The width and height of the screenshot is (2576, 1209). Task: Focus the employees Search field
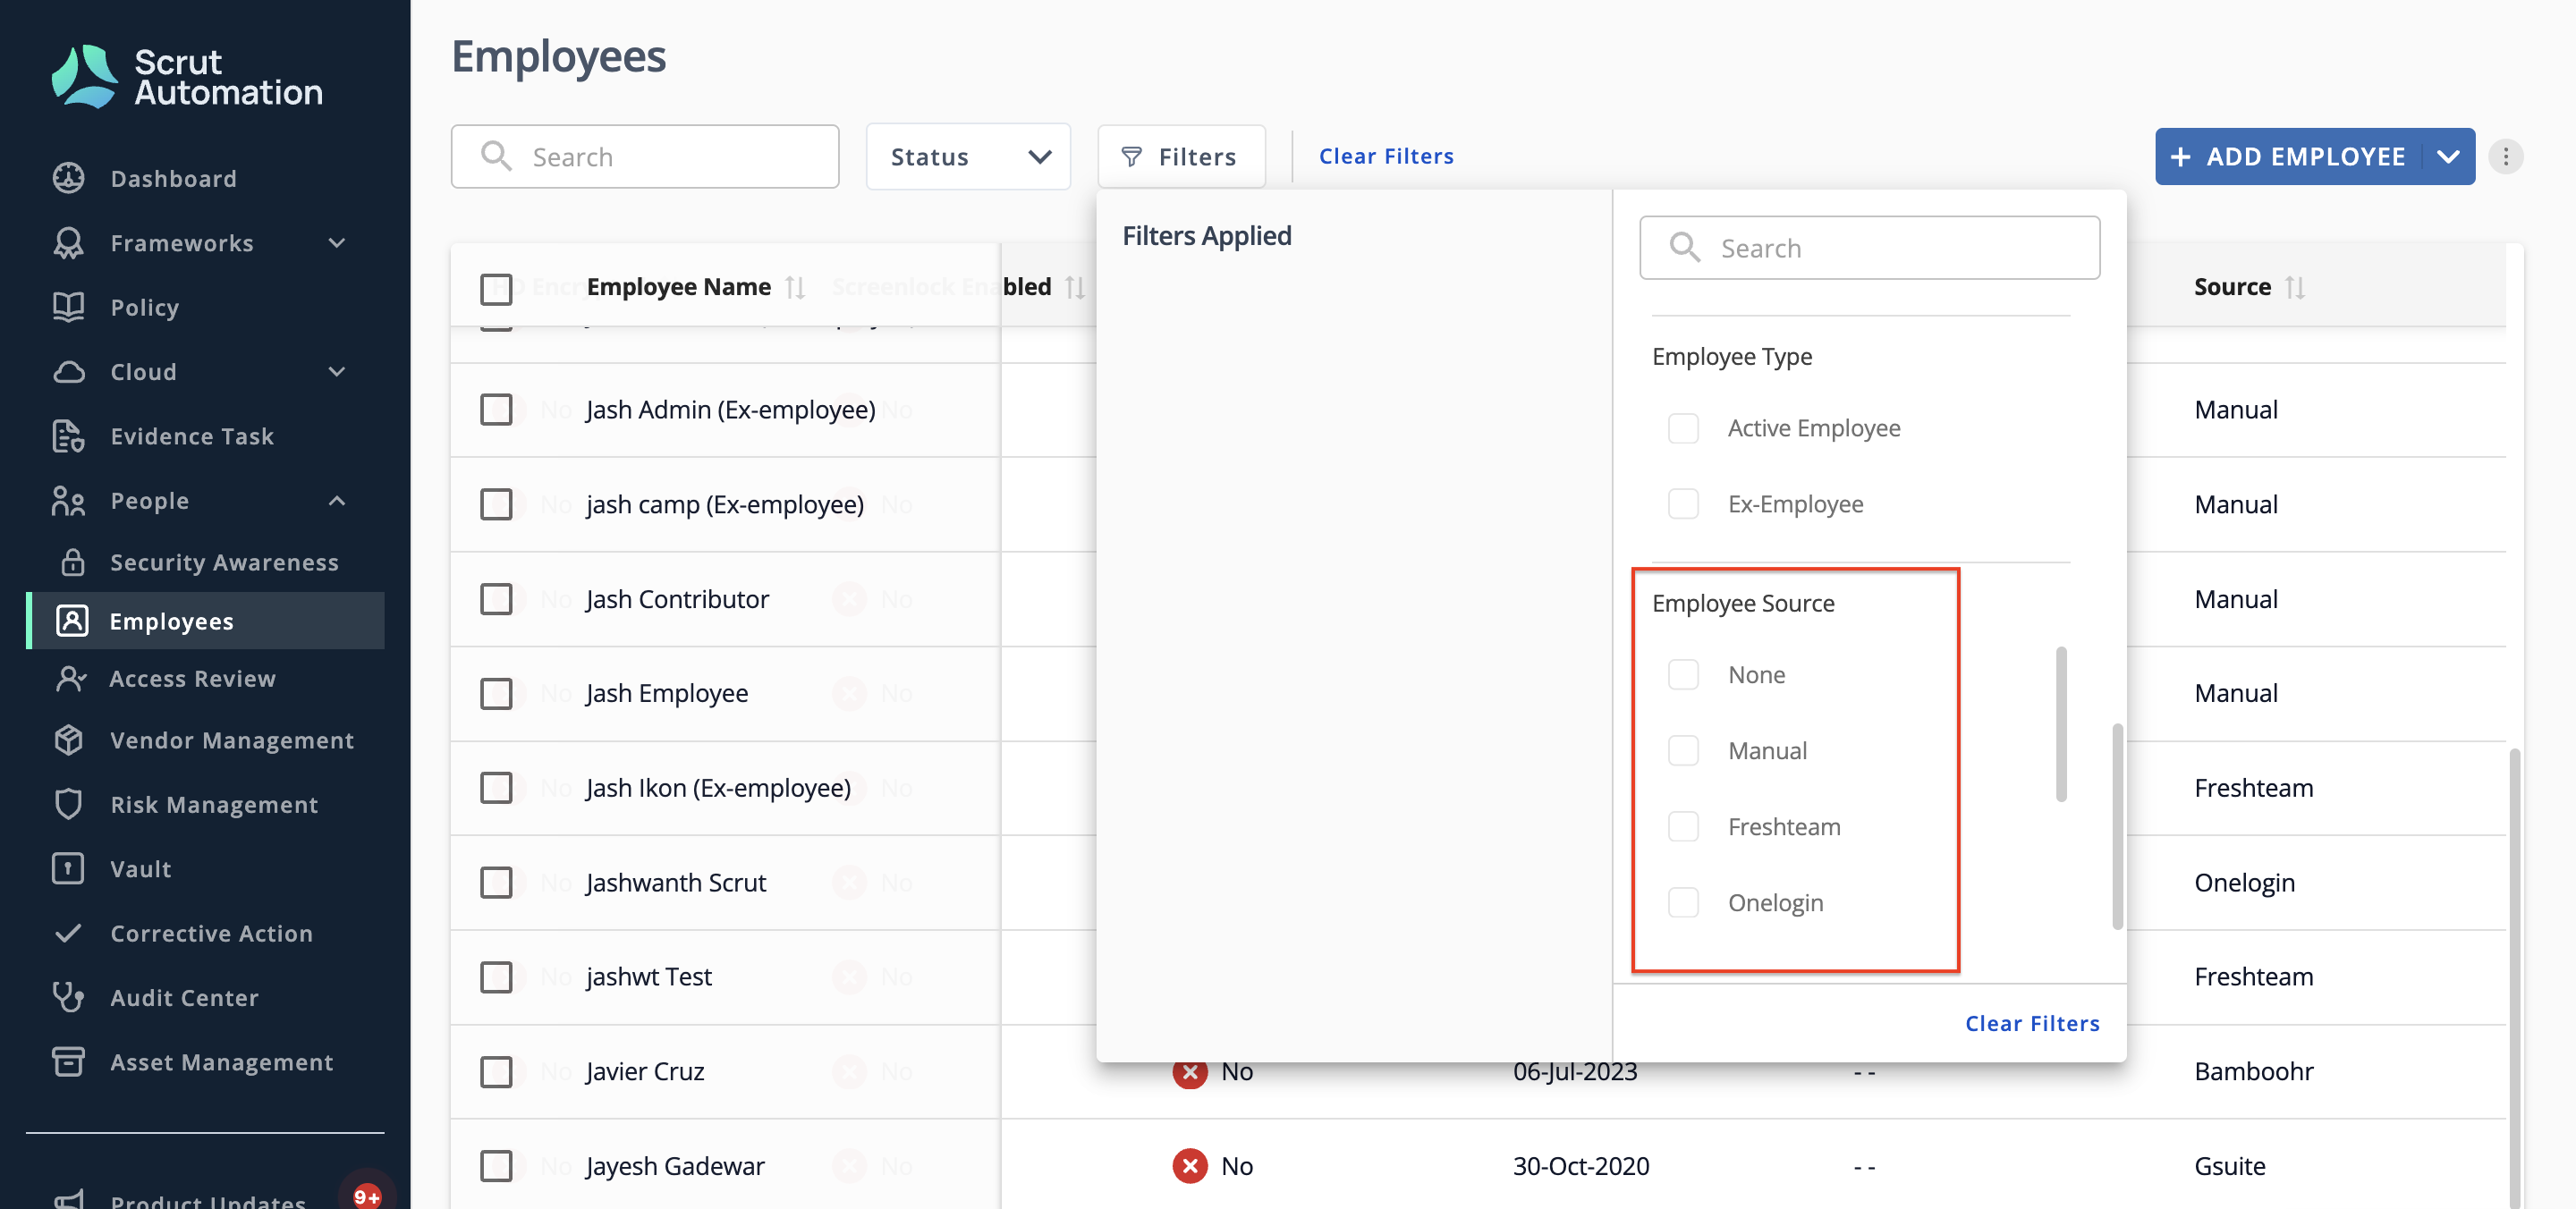pos(645,157)
